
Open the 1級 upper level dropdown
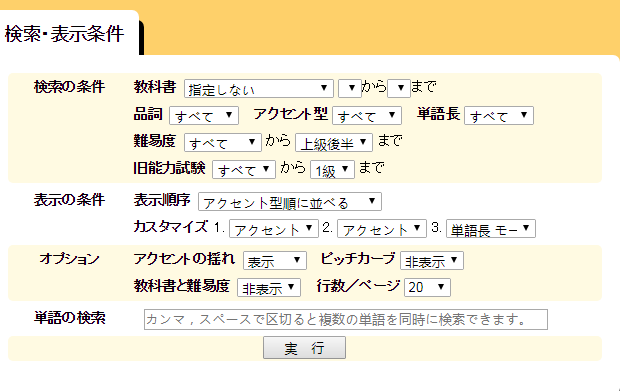[332, 169]
